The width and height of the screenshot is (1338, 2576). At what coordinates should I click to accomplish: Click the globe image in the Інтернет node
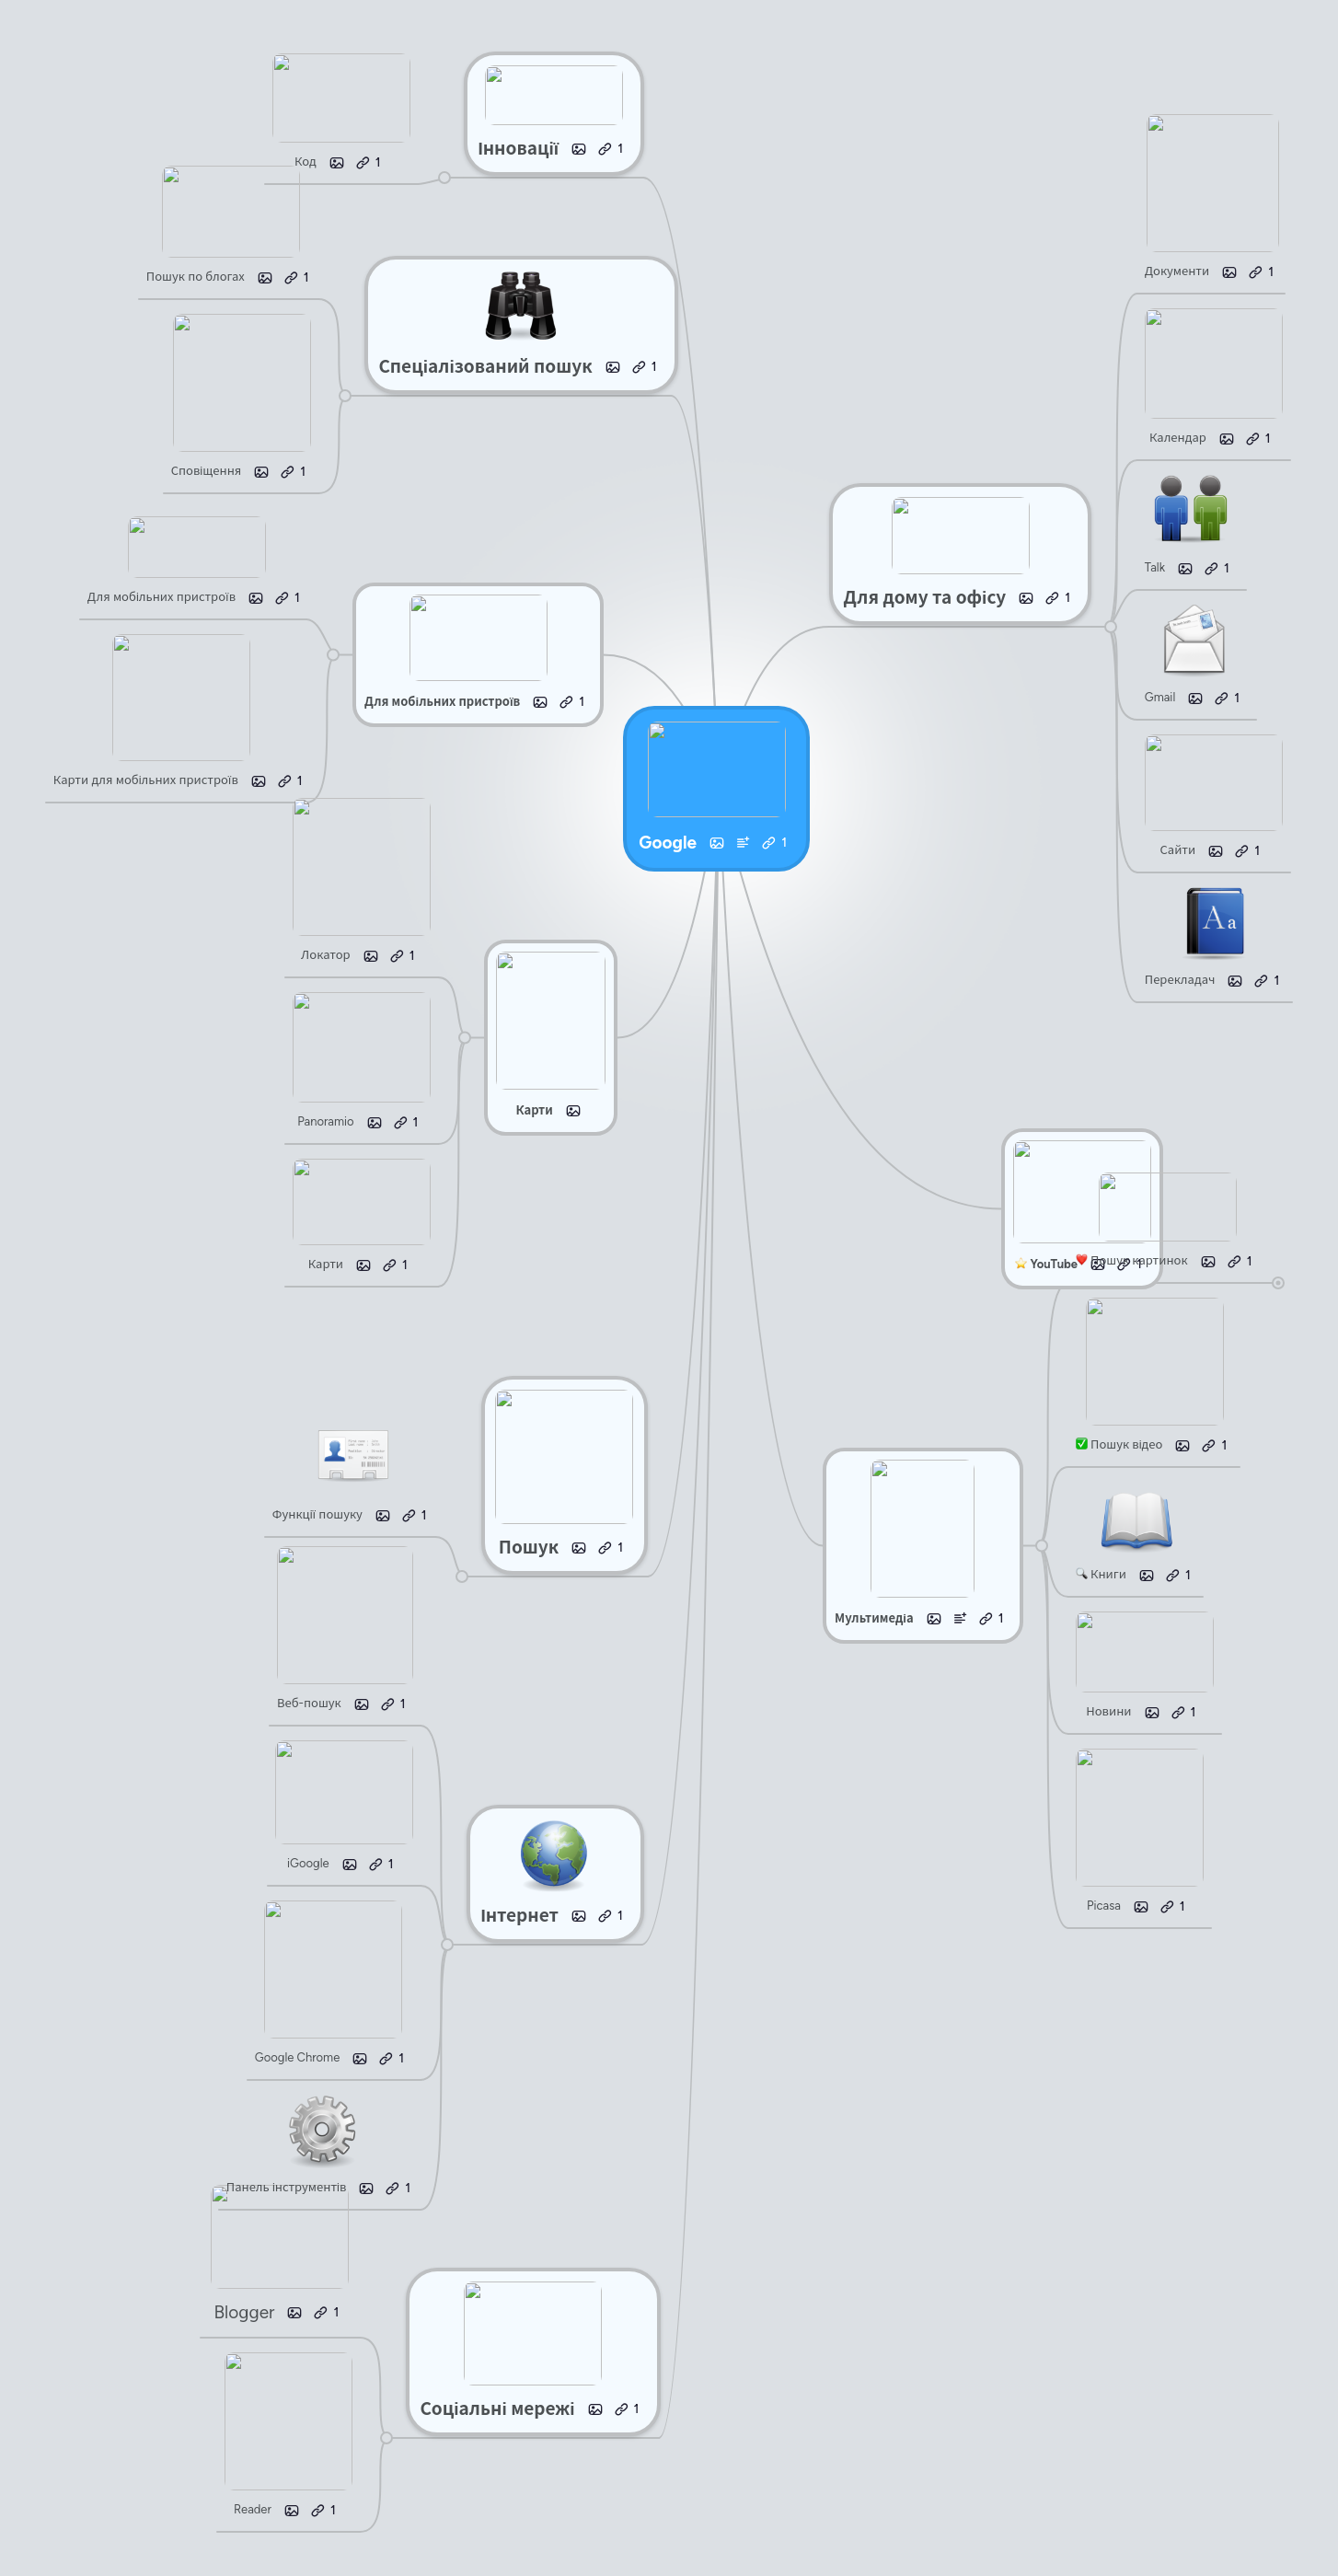(x=553, y=1854)
